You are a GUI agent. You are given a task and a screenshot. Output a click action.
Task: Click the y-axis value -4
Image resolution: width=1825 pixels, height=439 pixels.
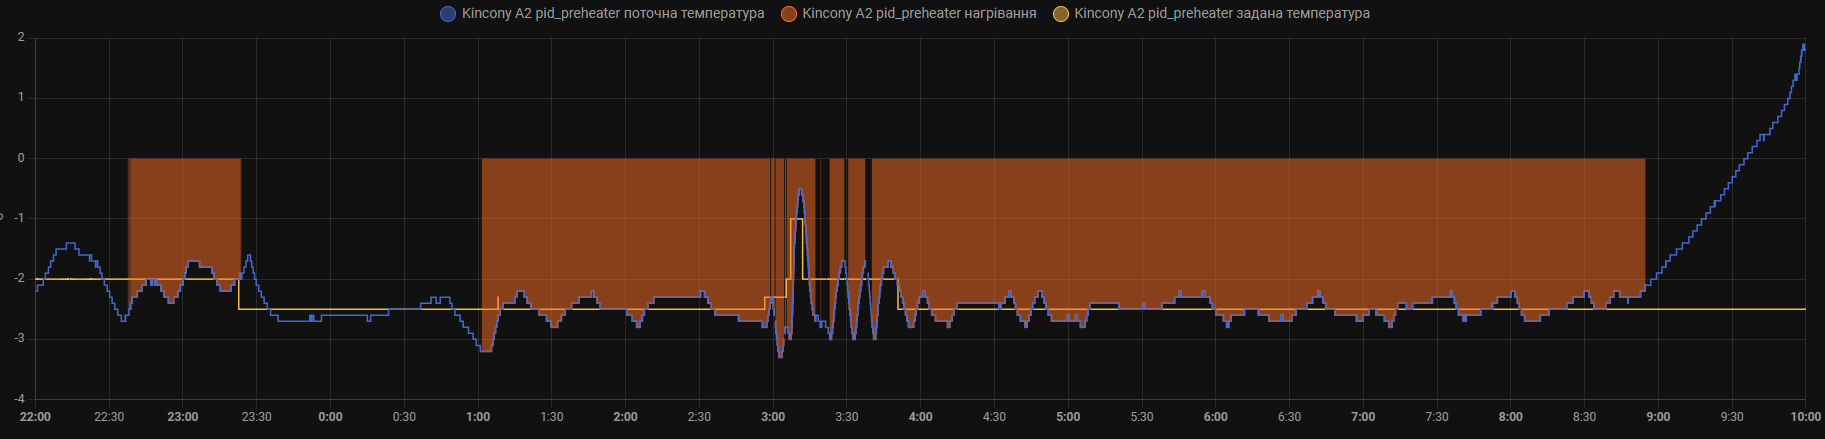click(19, 399)
